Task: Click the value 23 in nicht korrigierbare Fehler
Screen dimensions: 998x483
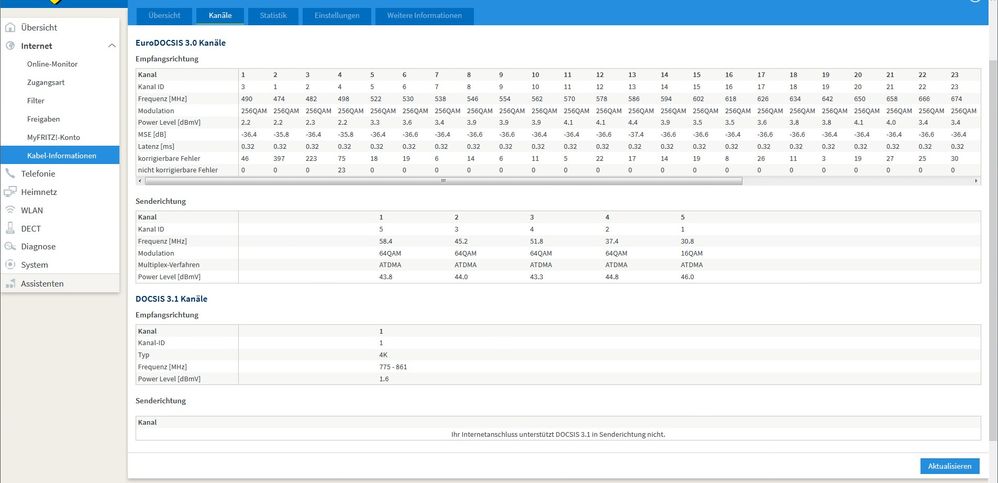Action: (341, 170)
